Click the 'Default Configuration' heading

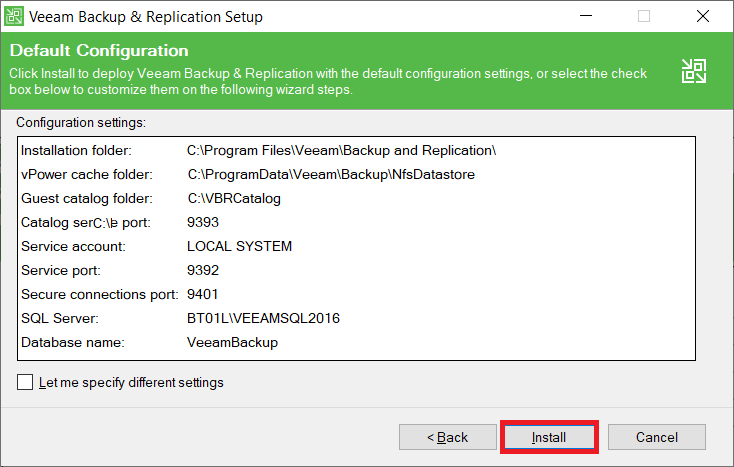[x=99, y=50]
